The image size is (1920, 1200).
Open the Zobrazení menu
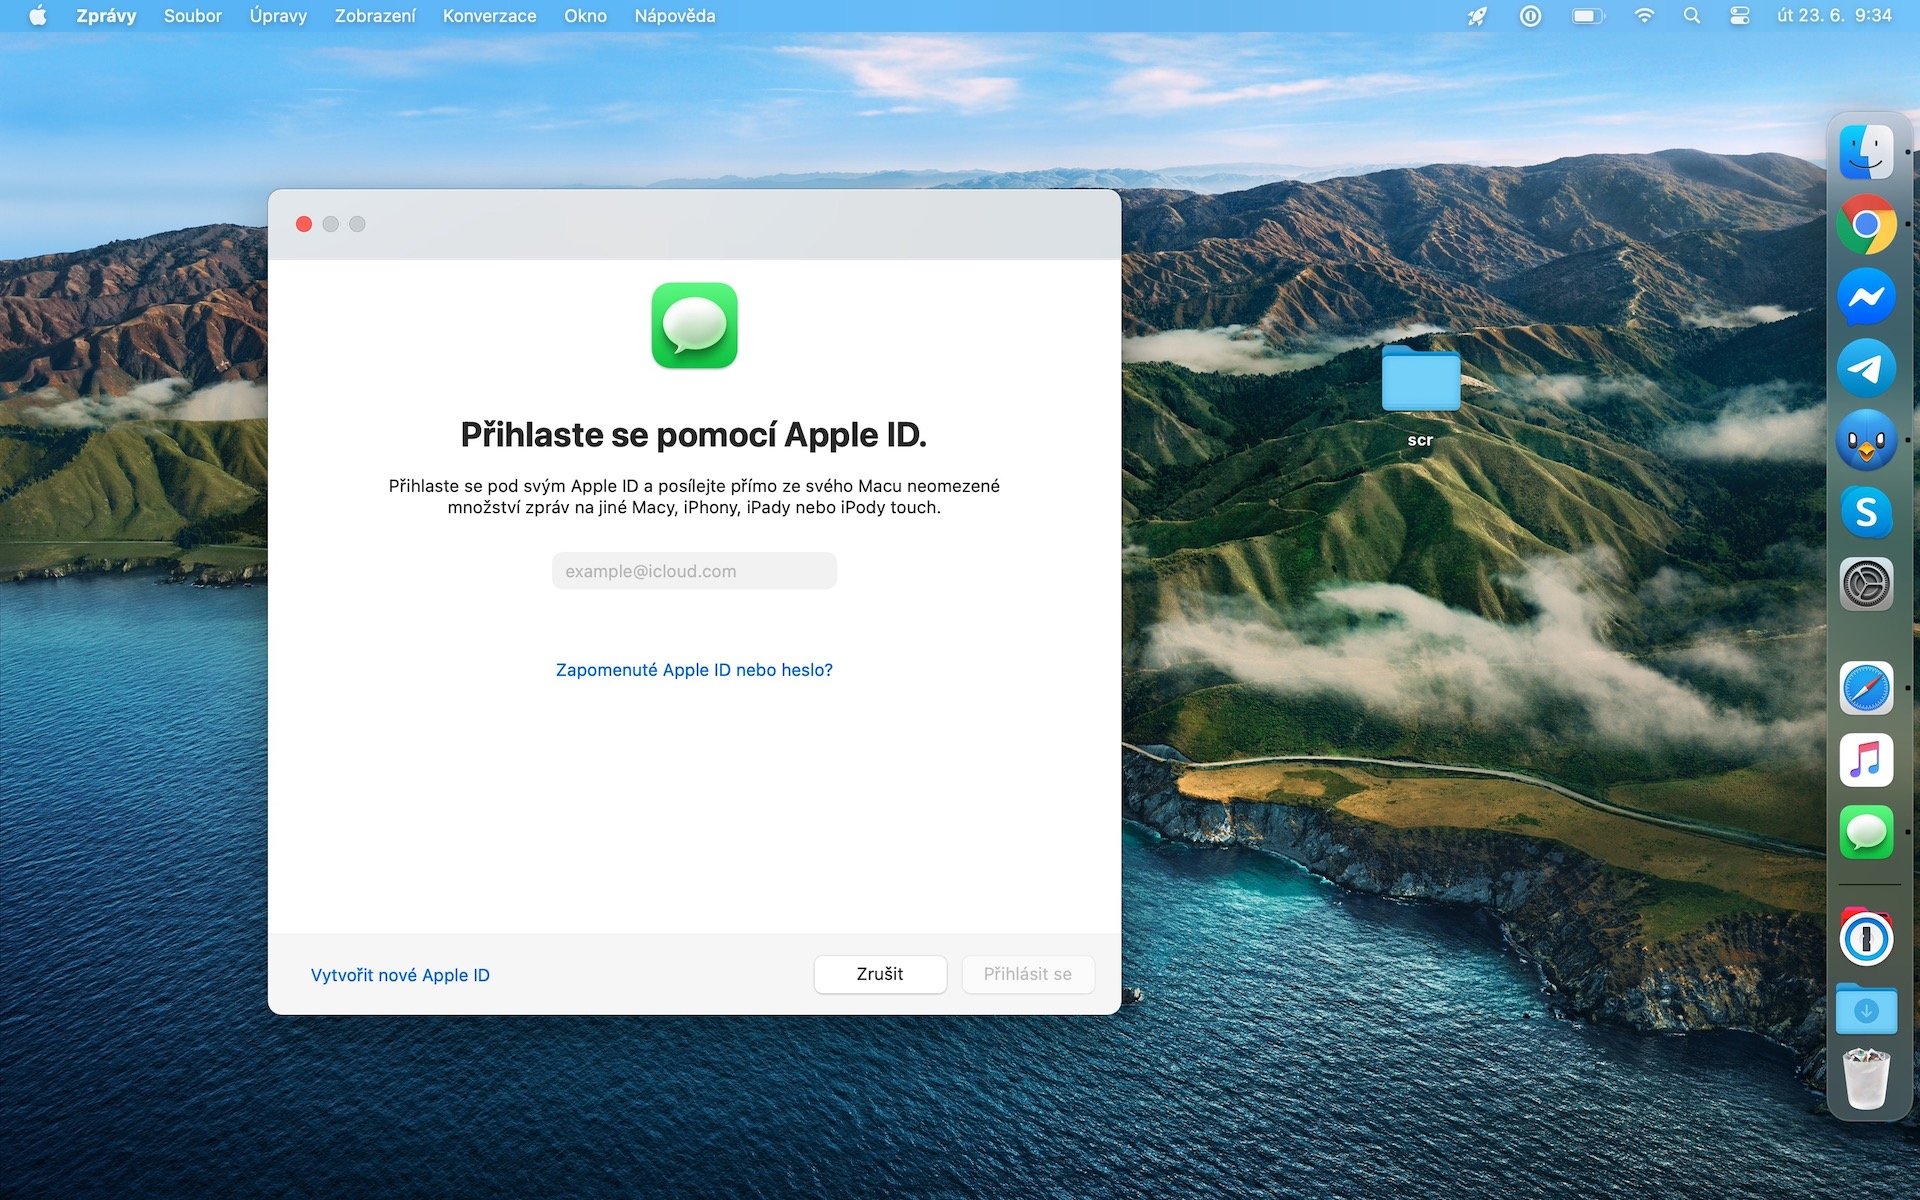click(375, 16)
